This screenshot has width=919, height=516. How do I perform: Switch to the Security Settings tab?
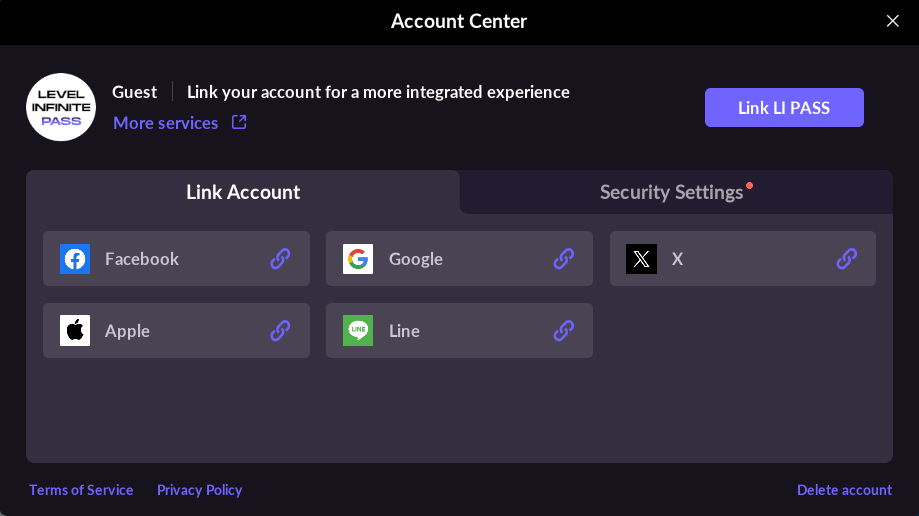(672, 192)
